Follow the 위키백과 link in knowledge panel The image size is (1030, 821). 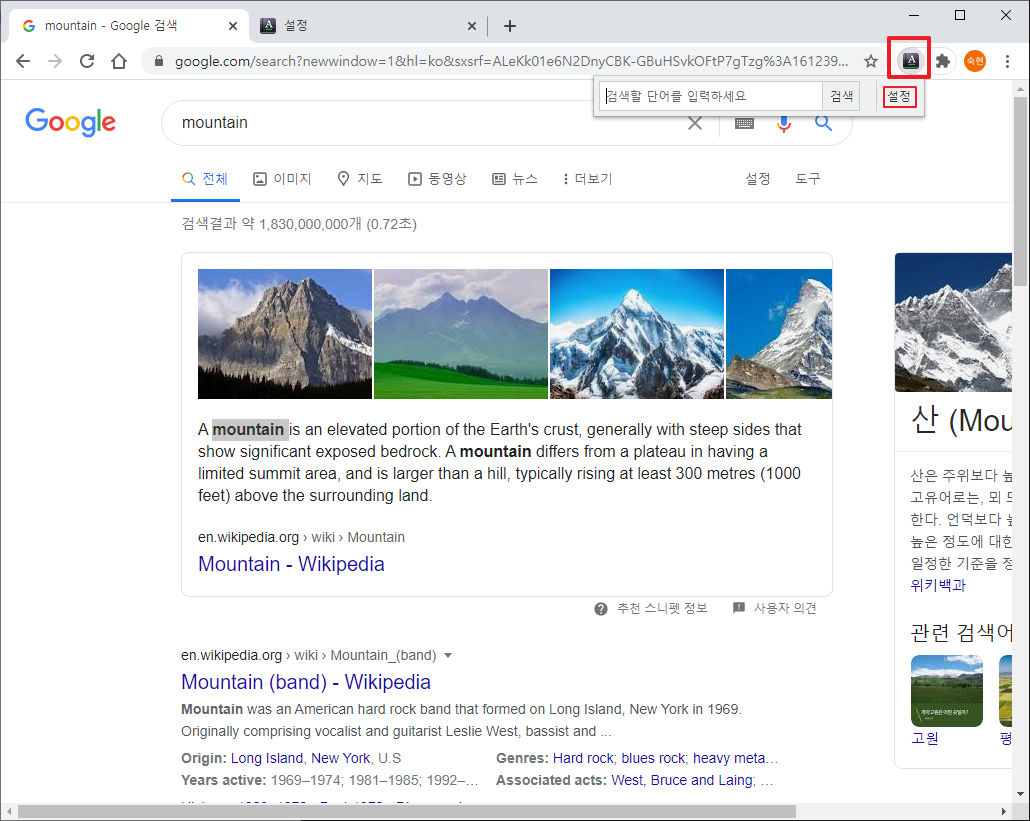937,585
